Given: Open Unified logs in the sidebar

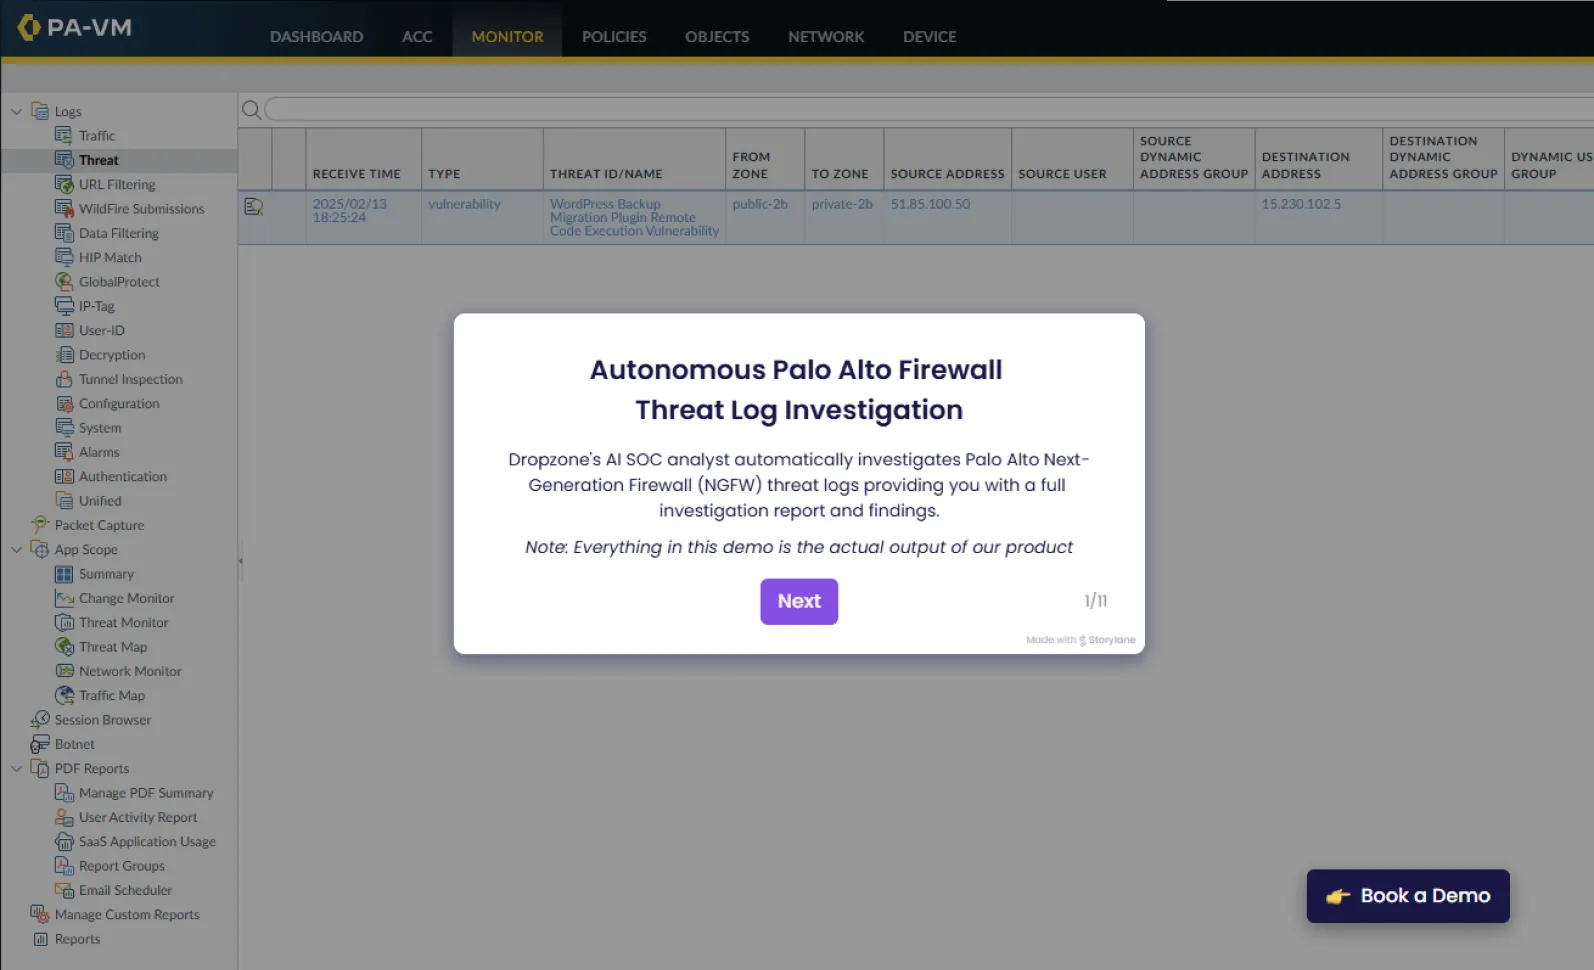Looking at the screenshot, I should pyautogui.click(x=100, y=501).
